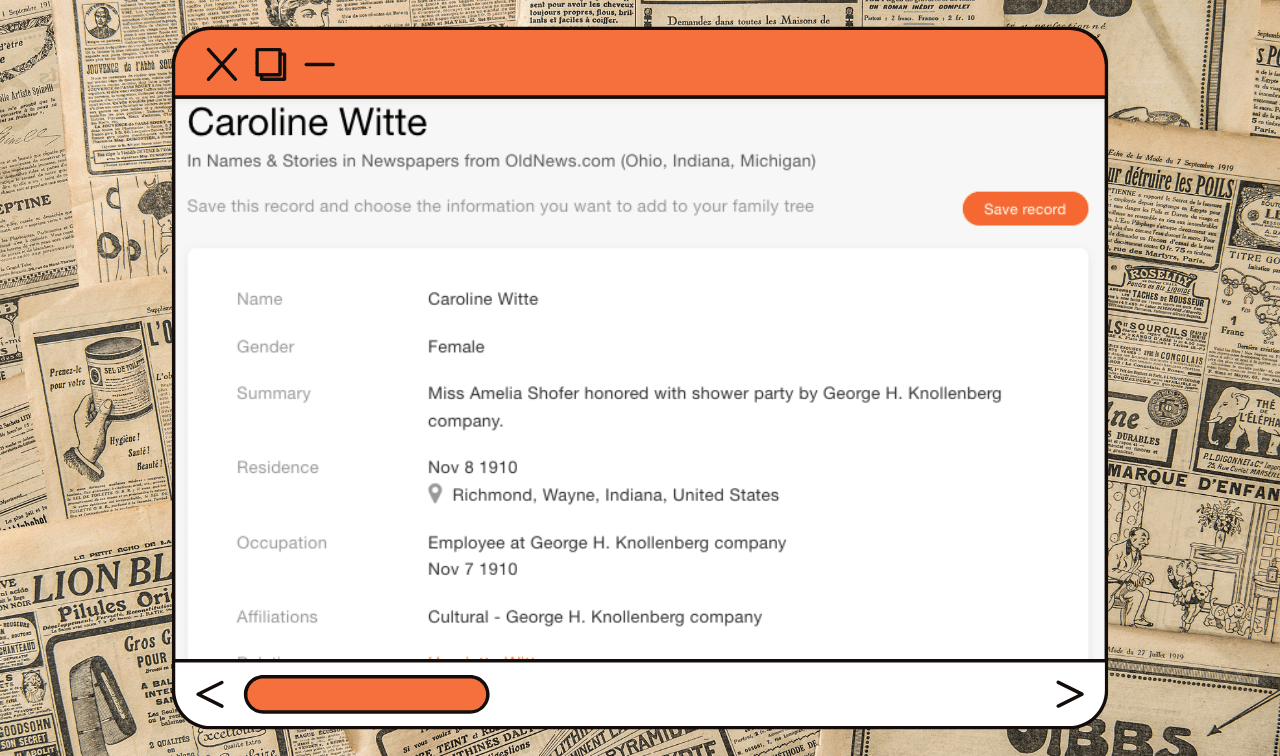Screen dimensions: 1280x756
Task: Click the right arrow scroll icon
Action: (1069, 694)
